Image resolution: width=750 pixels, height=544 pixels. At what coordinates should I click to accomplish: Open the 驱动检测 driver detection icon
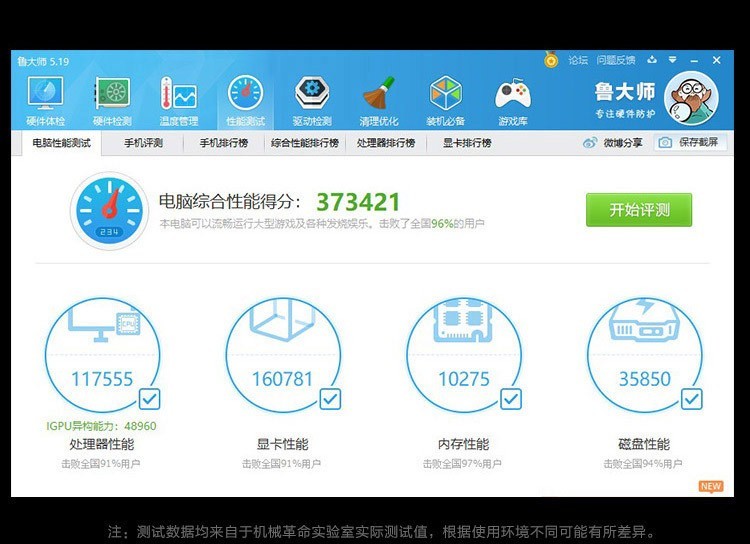312,93
